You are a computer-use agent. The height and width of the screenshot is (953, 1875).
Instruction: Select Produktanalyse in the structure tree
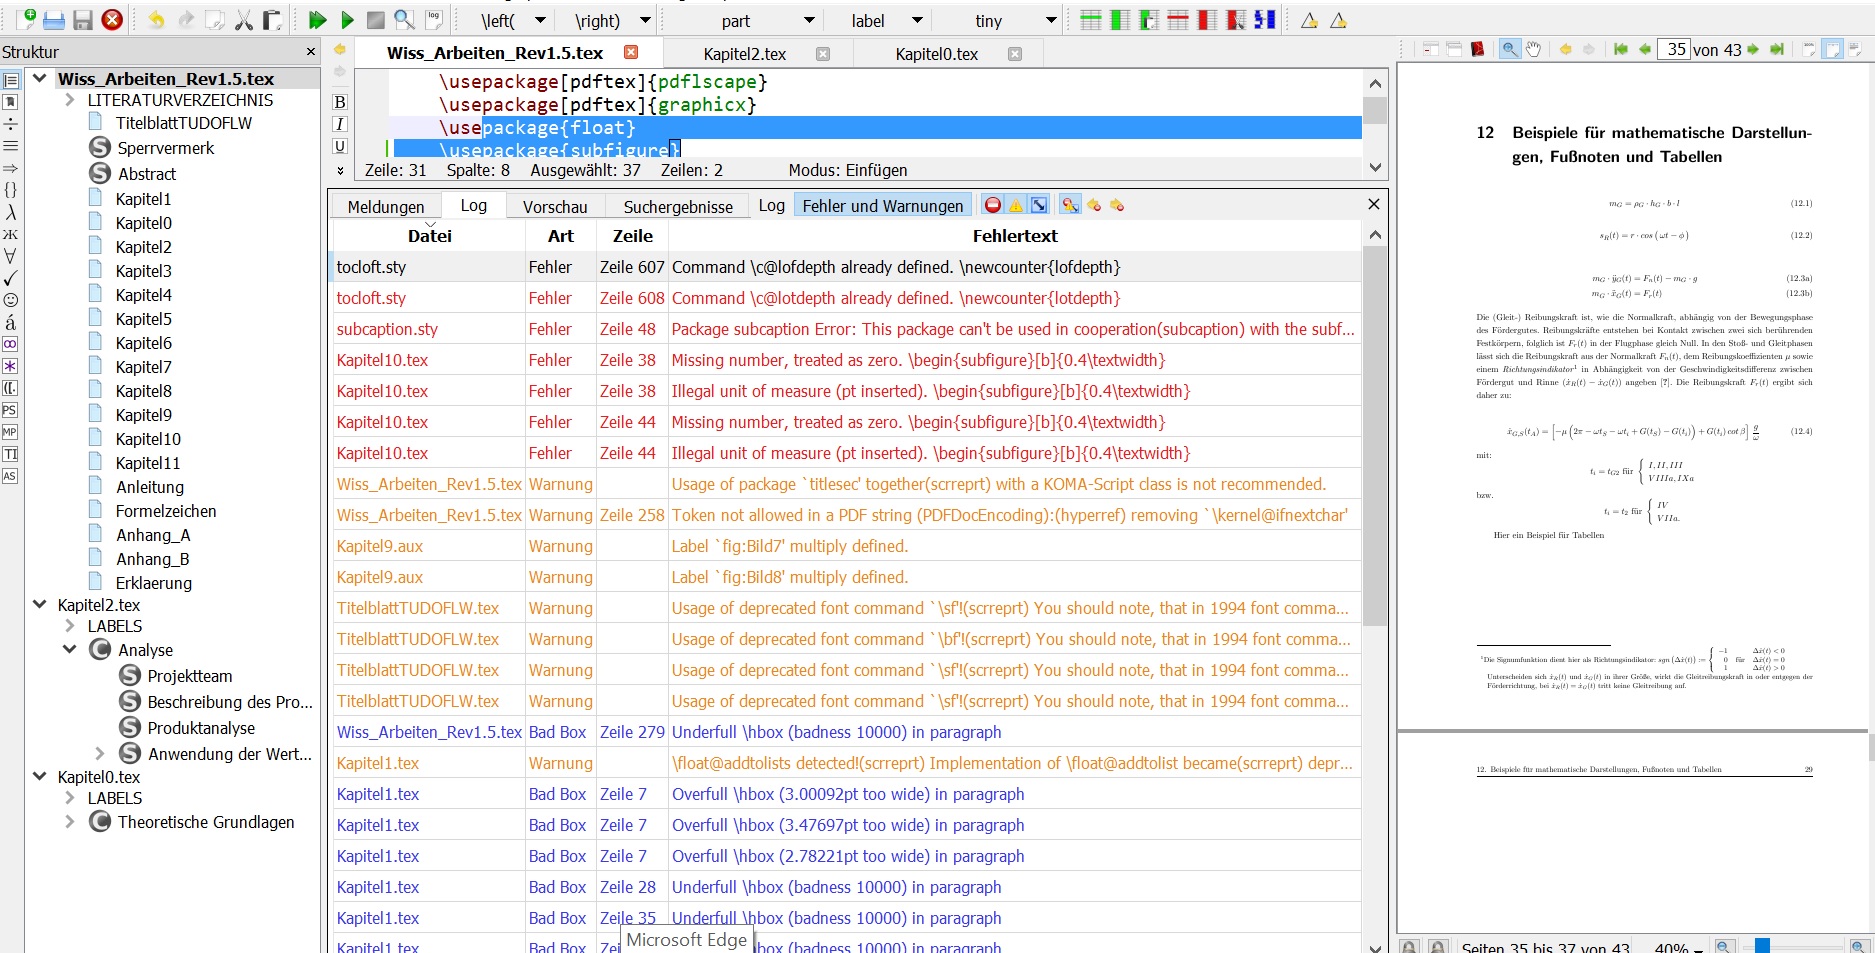[x=201, y=728]
